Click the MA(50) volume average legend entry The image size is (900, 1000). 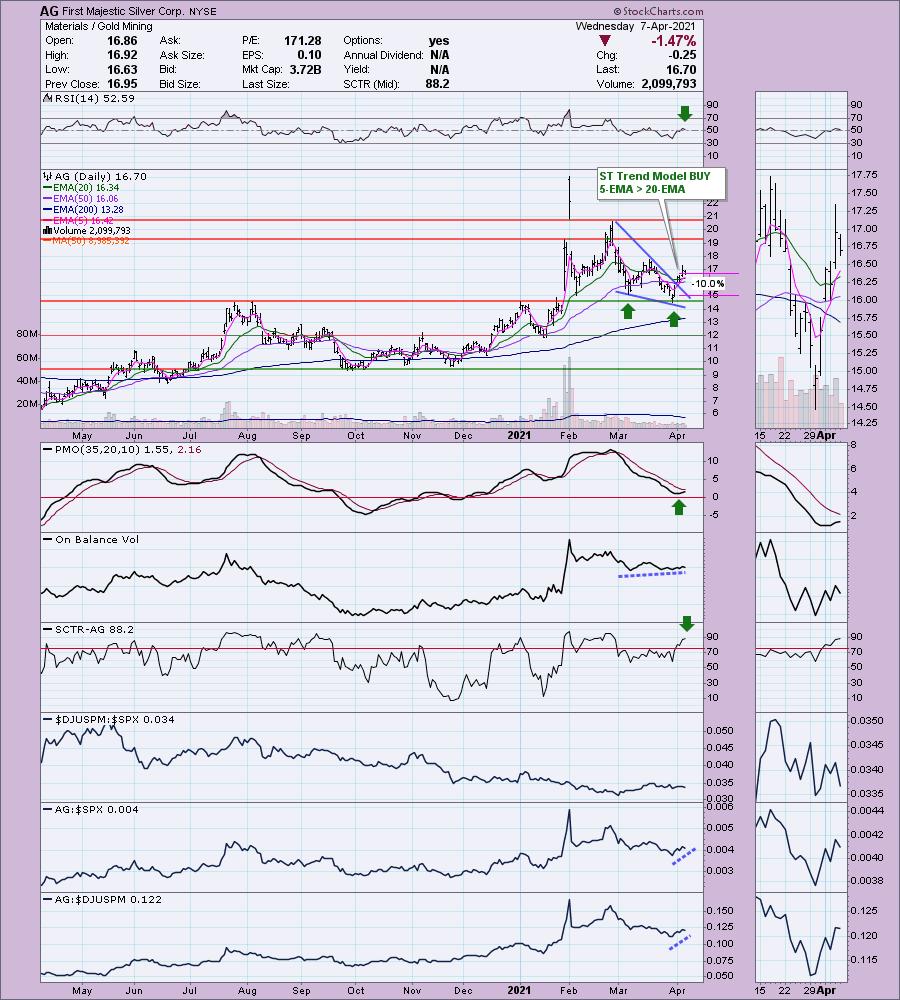click(91, 240)
